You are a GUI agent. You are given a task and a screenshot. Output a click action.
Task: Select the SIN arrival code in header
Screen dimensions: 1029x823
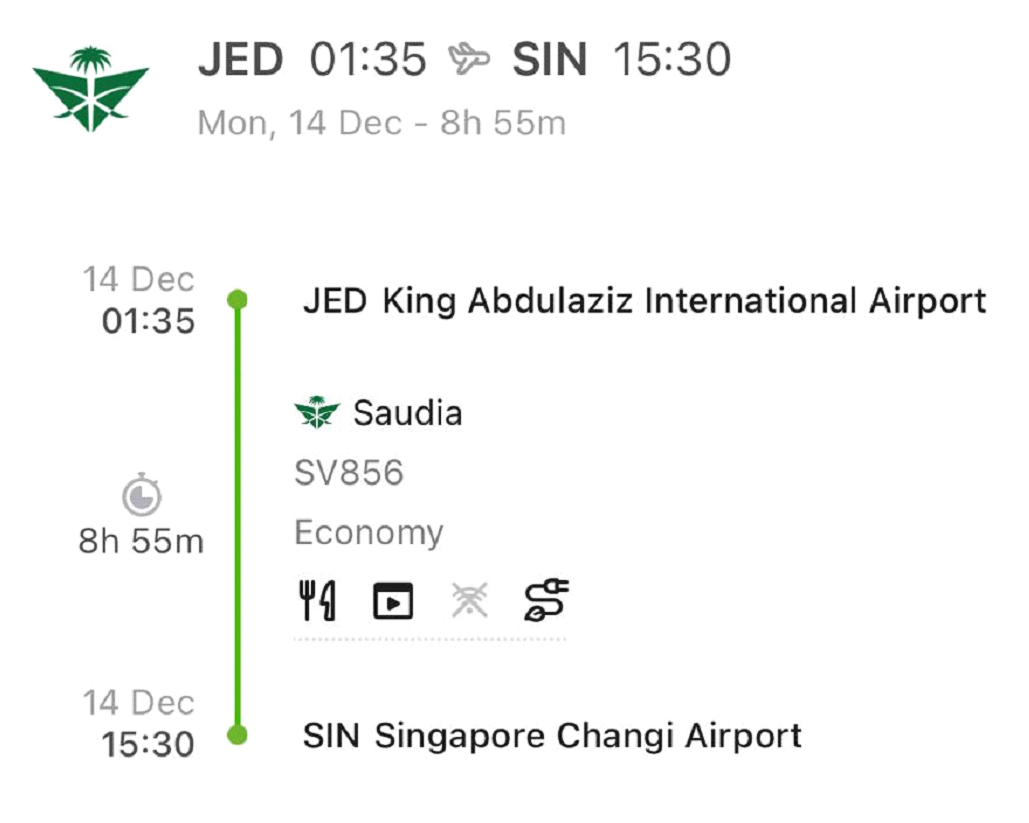point(549,60)
